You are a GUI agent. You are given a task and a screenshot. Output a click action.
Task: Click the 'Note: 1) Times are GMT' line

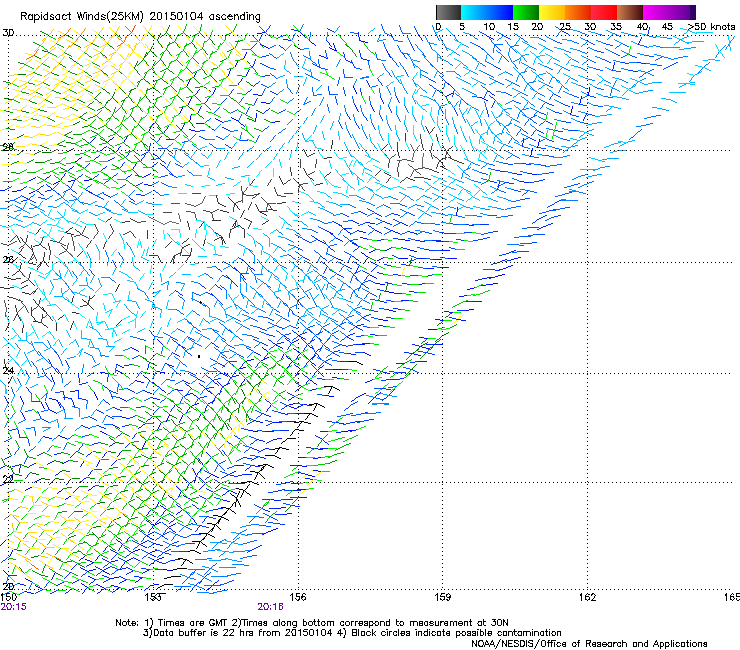click(x=311, y=623)
